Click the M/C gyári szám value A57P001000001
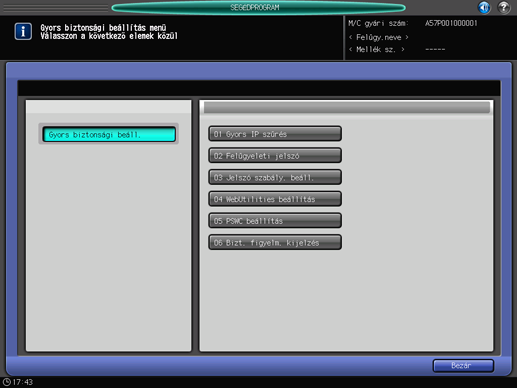The width and height of the screenshot is (517, 388). [451, 23]
